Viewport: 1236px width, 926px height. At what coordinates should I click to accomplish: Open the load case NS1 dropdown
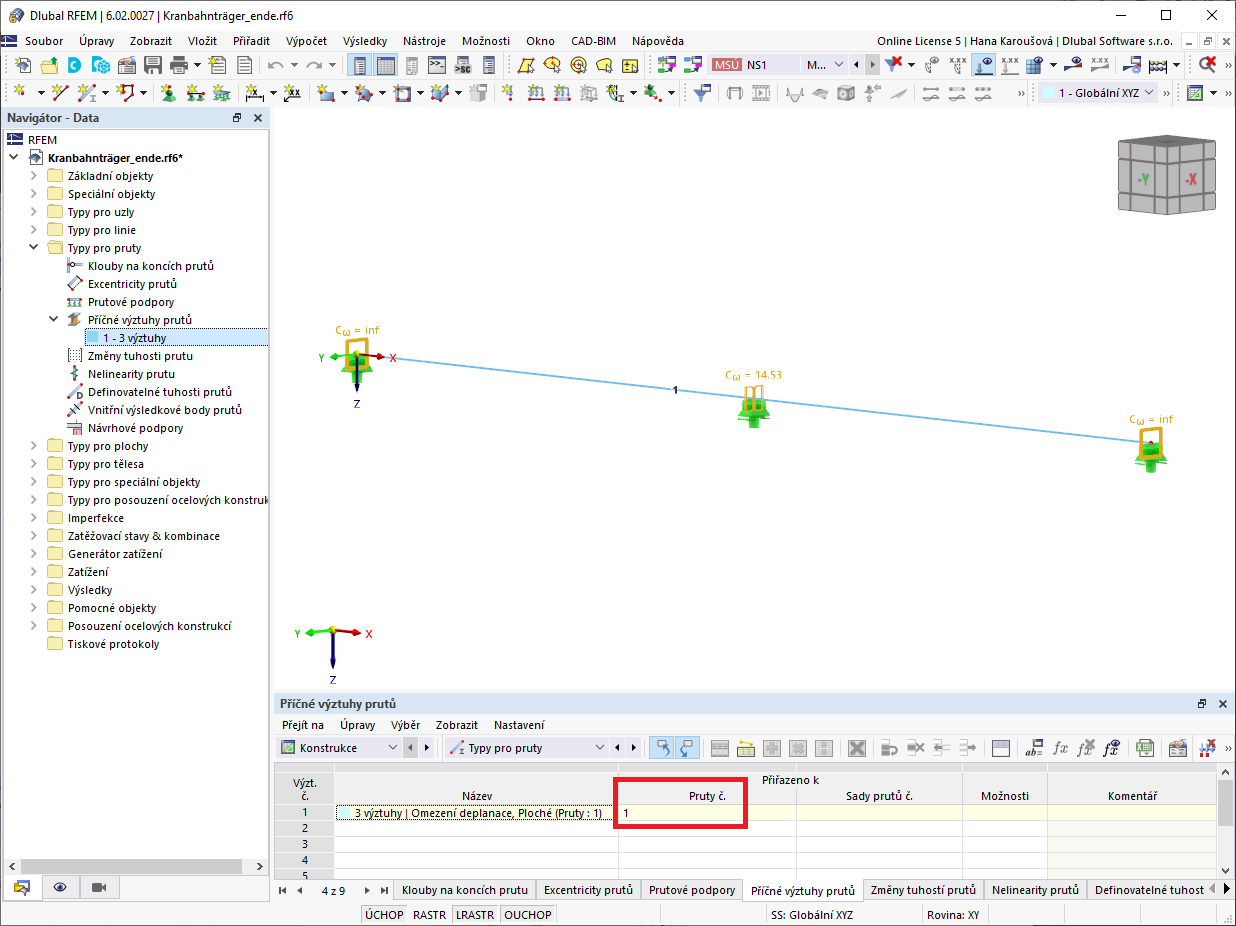point(779,65)
